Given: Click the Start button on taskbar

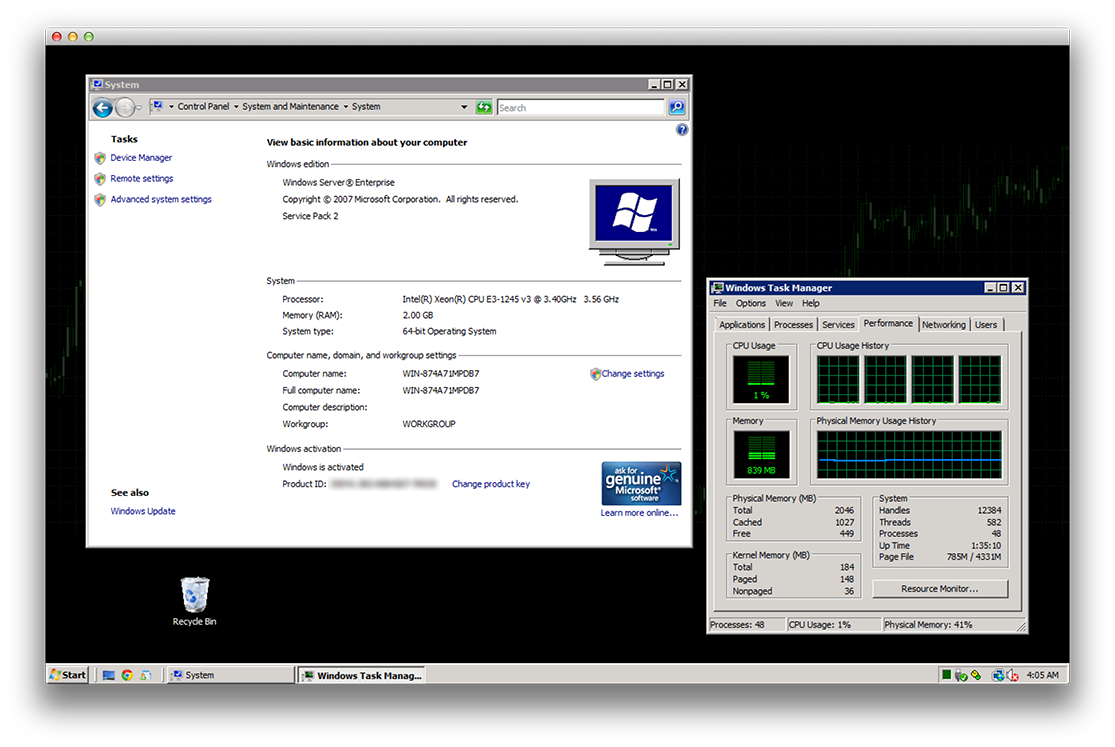Looking at the screenshot, I should click(x=68, y=675).
